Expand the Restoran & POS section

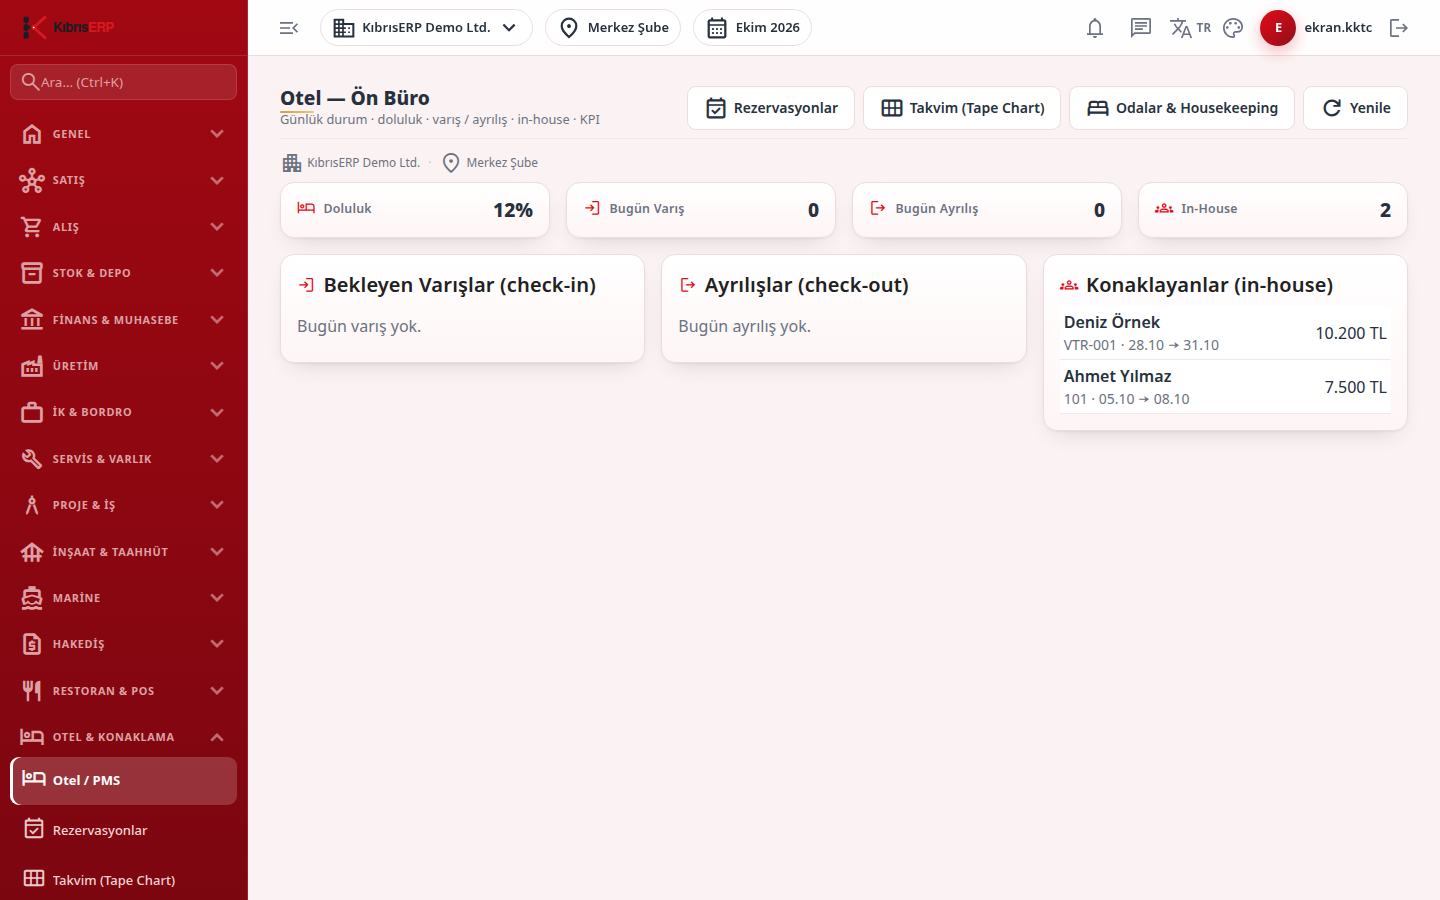click(x=123, y=691)
